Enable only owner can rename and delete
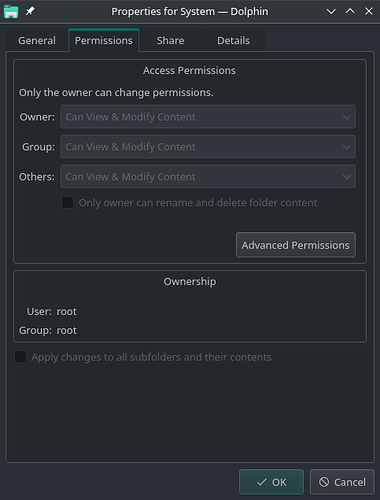 click(68, 202)
